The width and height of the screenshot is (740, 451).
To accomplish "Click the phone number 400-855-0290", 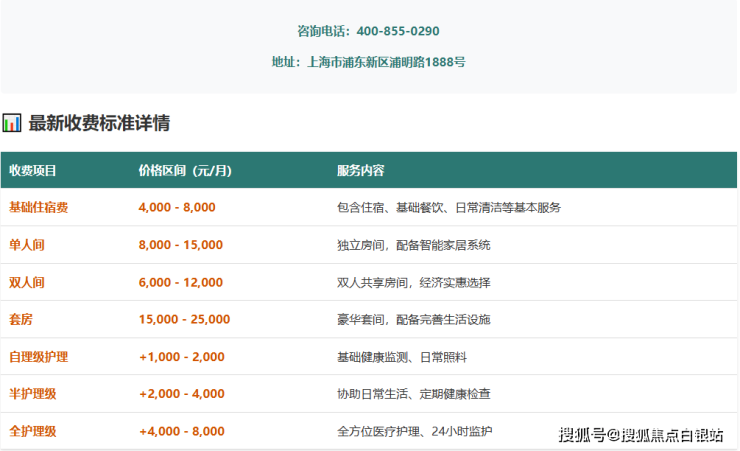I will point(397,31).
